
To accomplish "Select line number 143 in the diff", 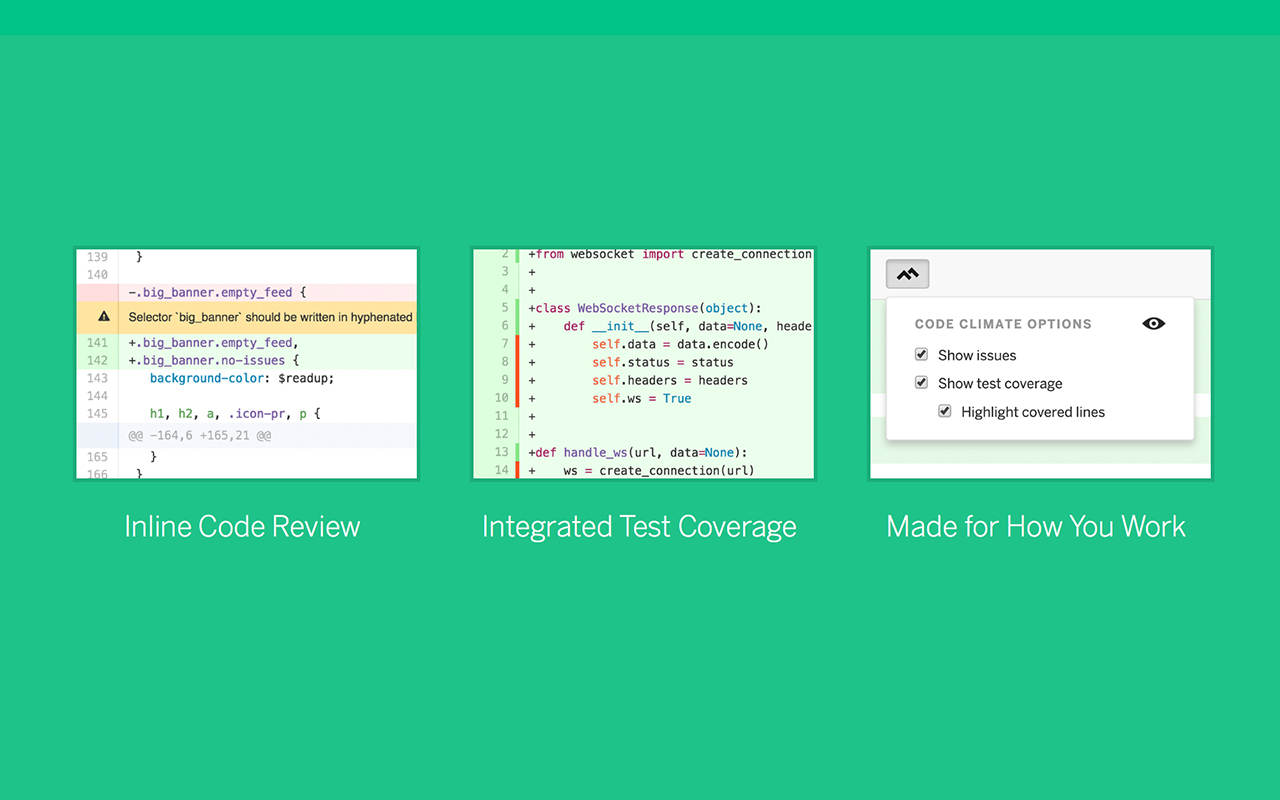I will pyautogui.click(x=95, y=378).
